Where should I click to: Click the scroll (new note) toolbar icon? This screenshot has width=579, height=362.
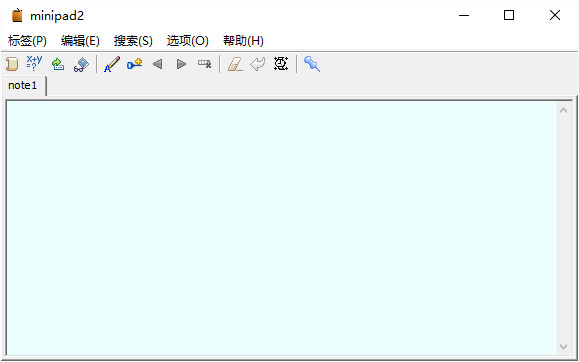pyautogui.click(x=12, y=64)
